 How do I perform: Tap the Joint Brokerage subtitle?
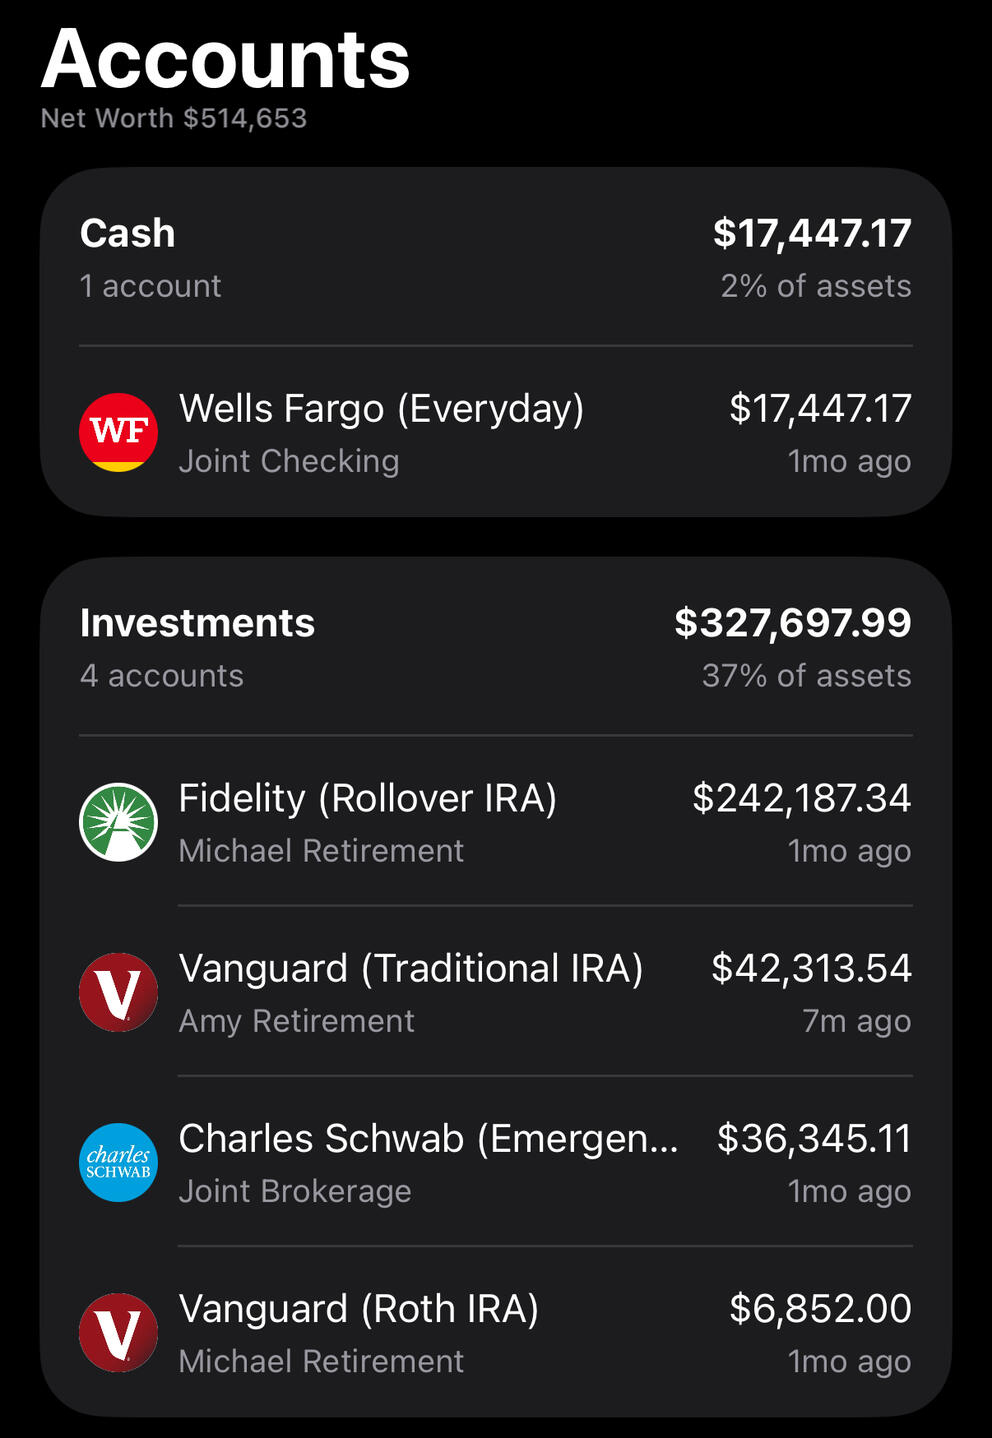(295, 1191)
